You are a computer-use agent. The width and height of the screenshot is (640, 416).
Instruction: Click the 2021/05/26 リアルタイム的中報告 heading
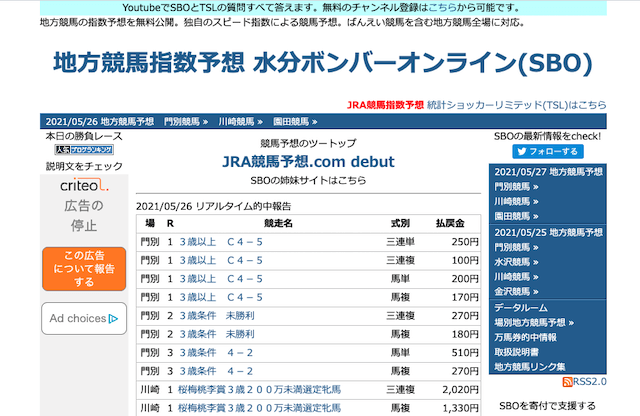point(213,206)
